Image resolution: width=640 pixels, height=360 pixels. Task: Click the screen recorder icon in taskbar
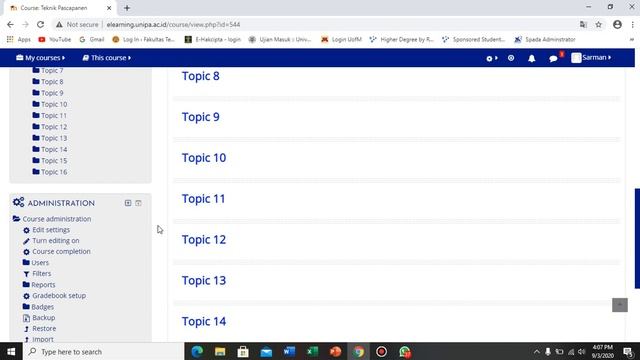[381, 351]
